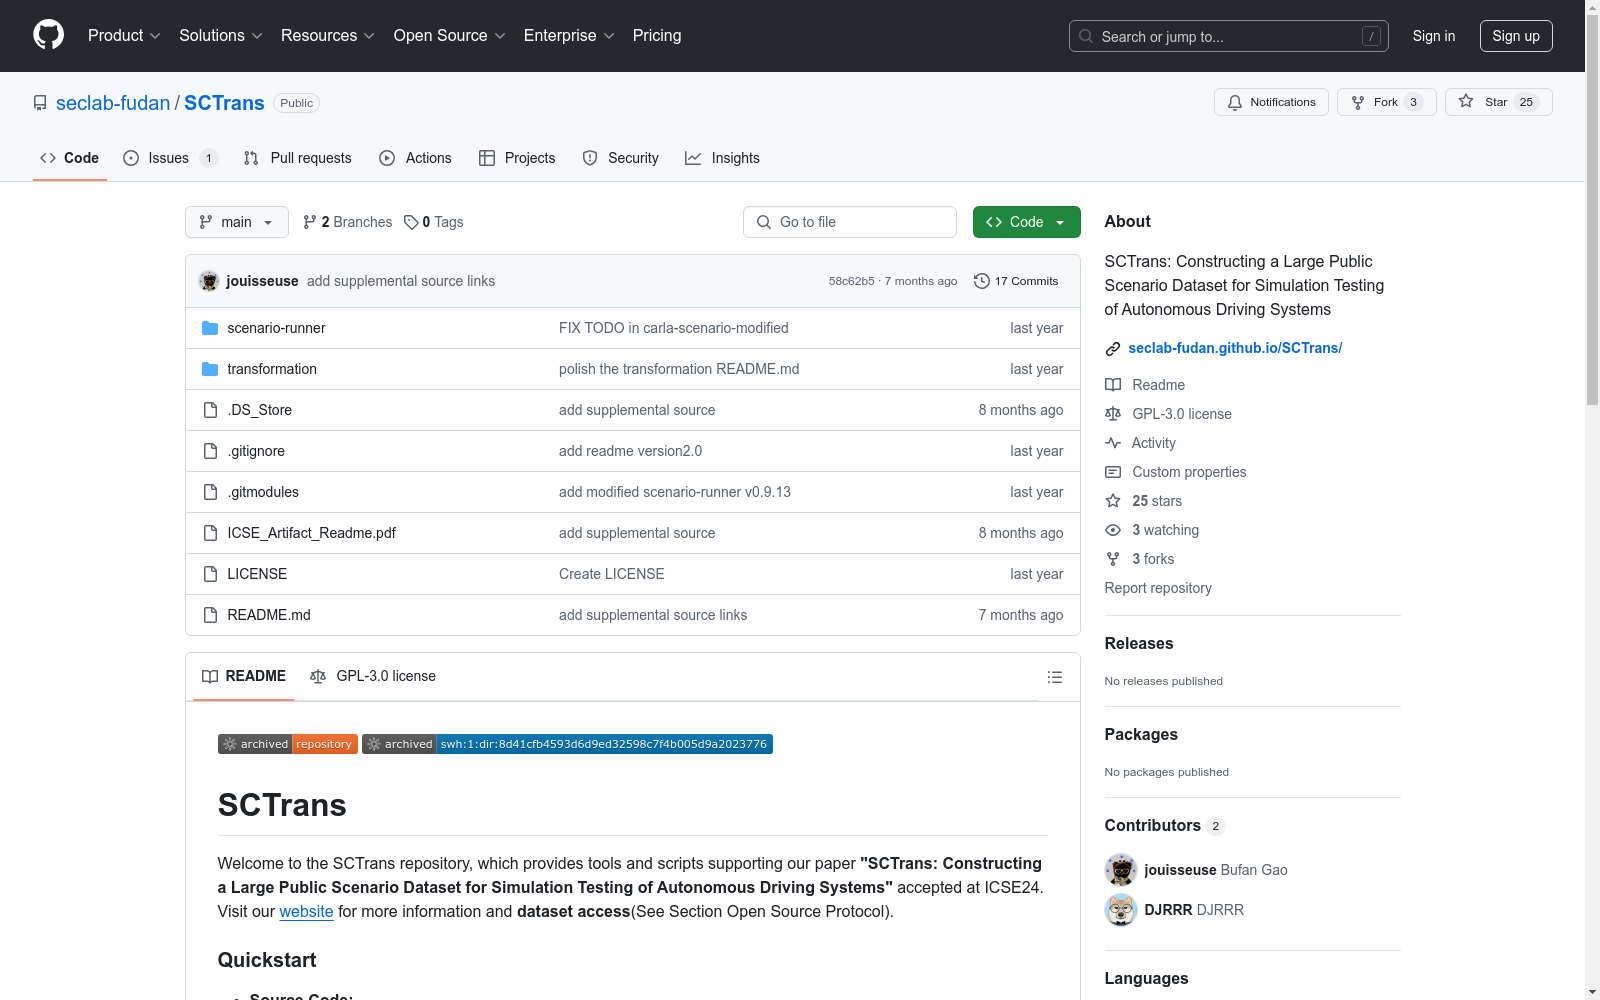The width and height of the screenshot is (1600, 1000).
Task: Open commit message 'Create LICENSE'
Action: pyautogui.click(x=612, y=574)
